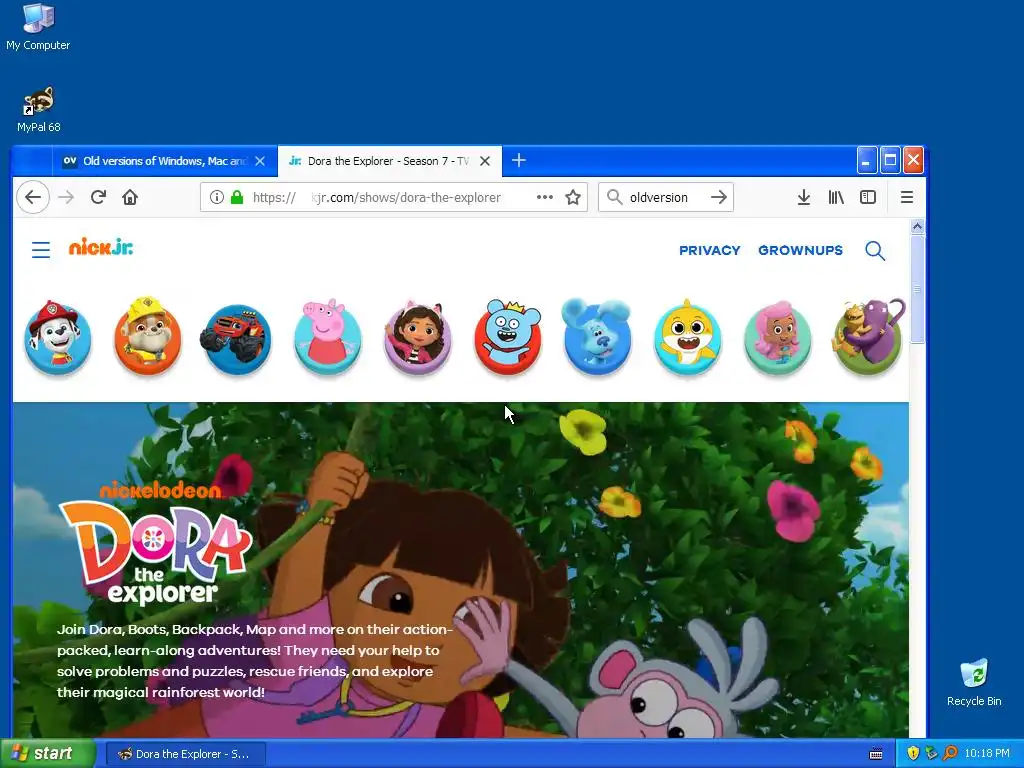Select the Baby Shark show icon
Viewport: 1024px width, 768px height.
pos(687,338)
